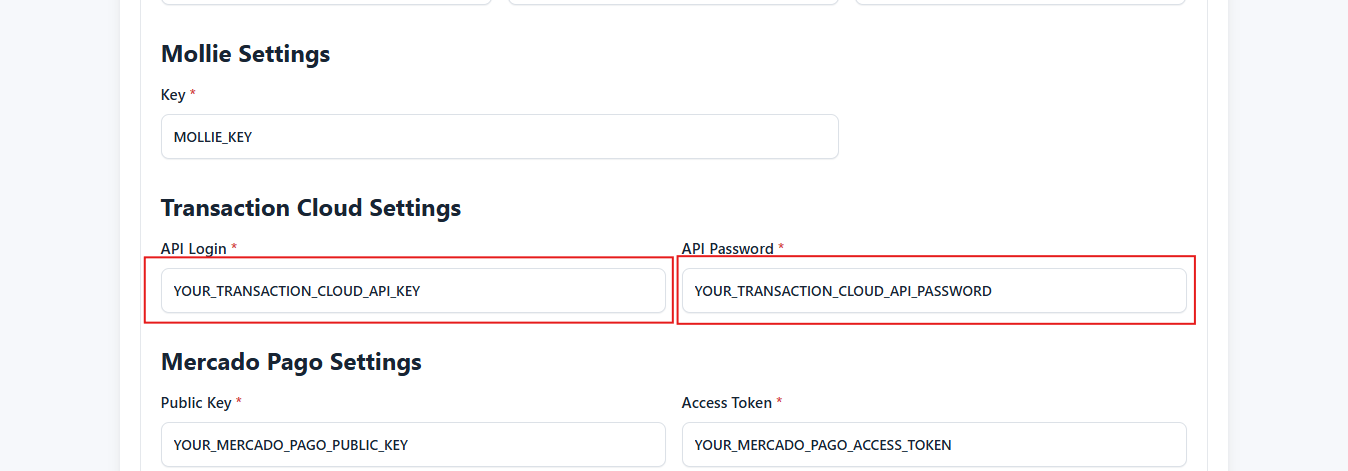Viewport: 1348px width, 471px height.
Task: Click the "Public Key" field label
Action: (196, 402)
